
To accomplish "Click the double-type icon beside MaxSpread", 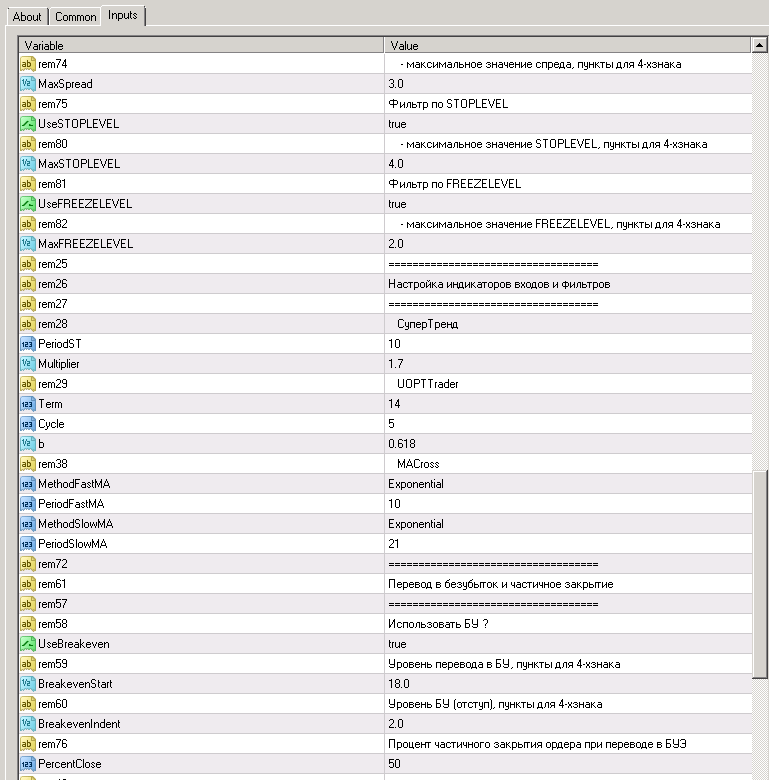I will (x=28, y=84).
